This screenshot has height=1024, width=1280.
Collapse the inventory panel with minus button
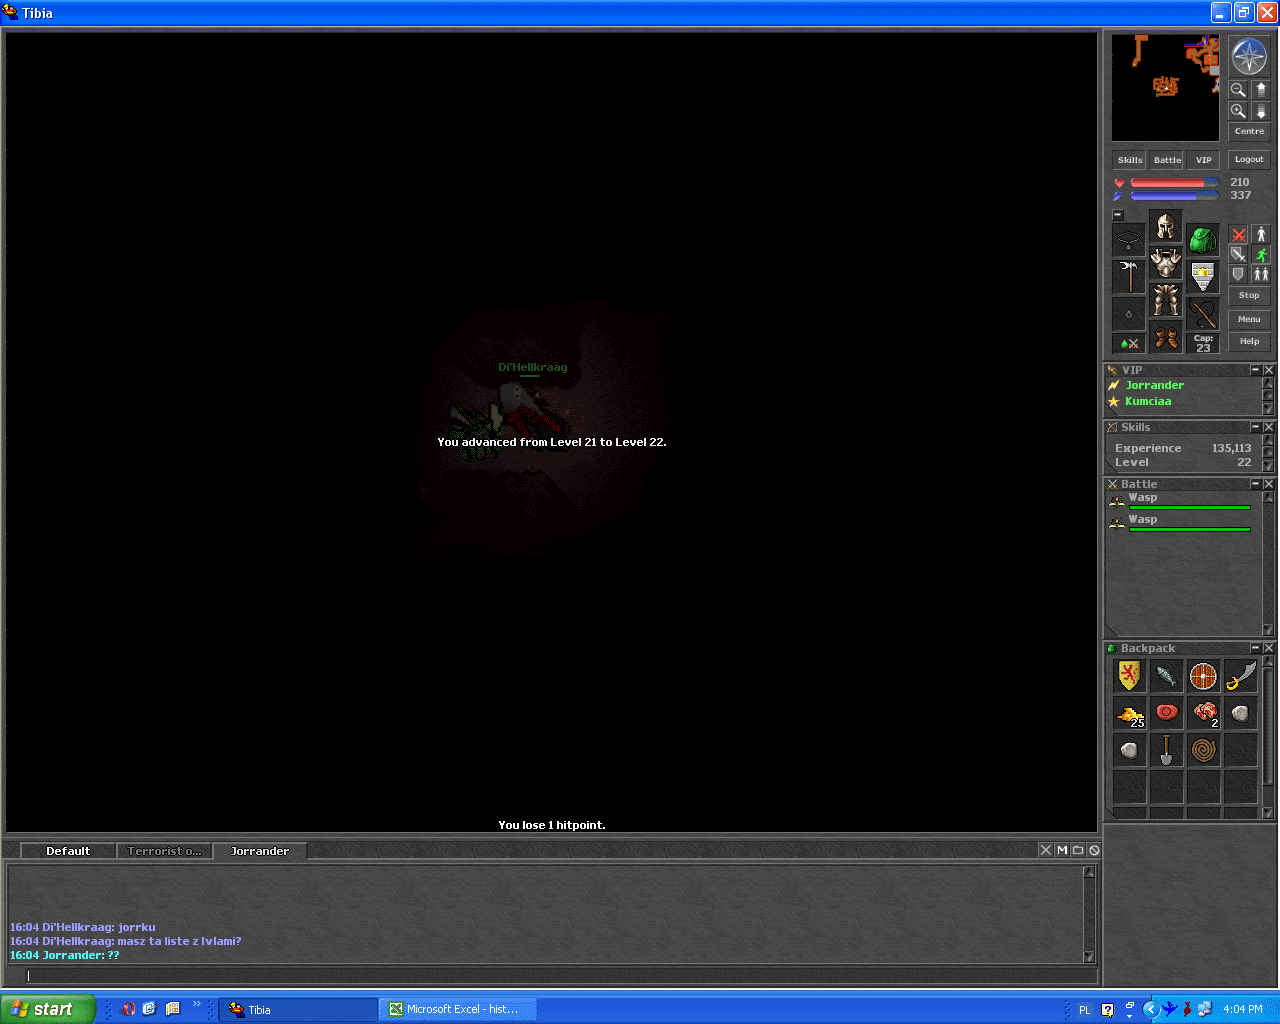pyautogui.click(x=1118, y=215)
